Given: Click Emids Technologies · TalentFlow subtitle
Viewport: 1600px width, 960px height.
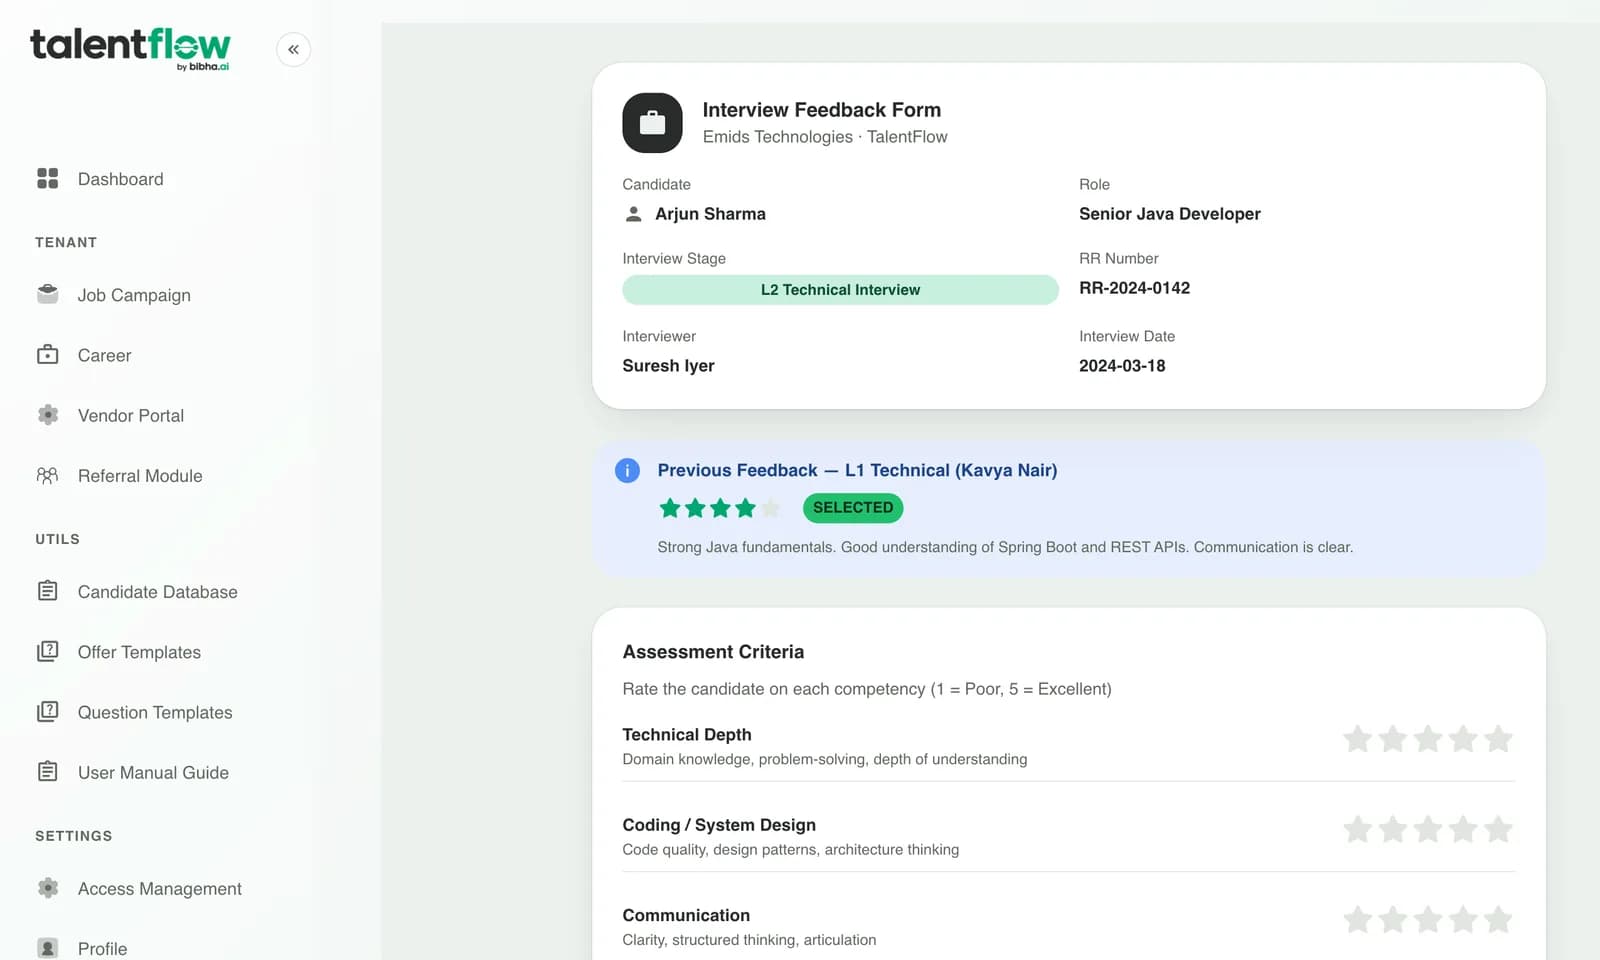Looking at the screenshot, I should click(825, 137).
